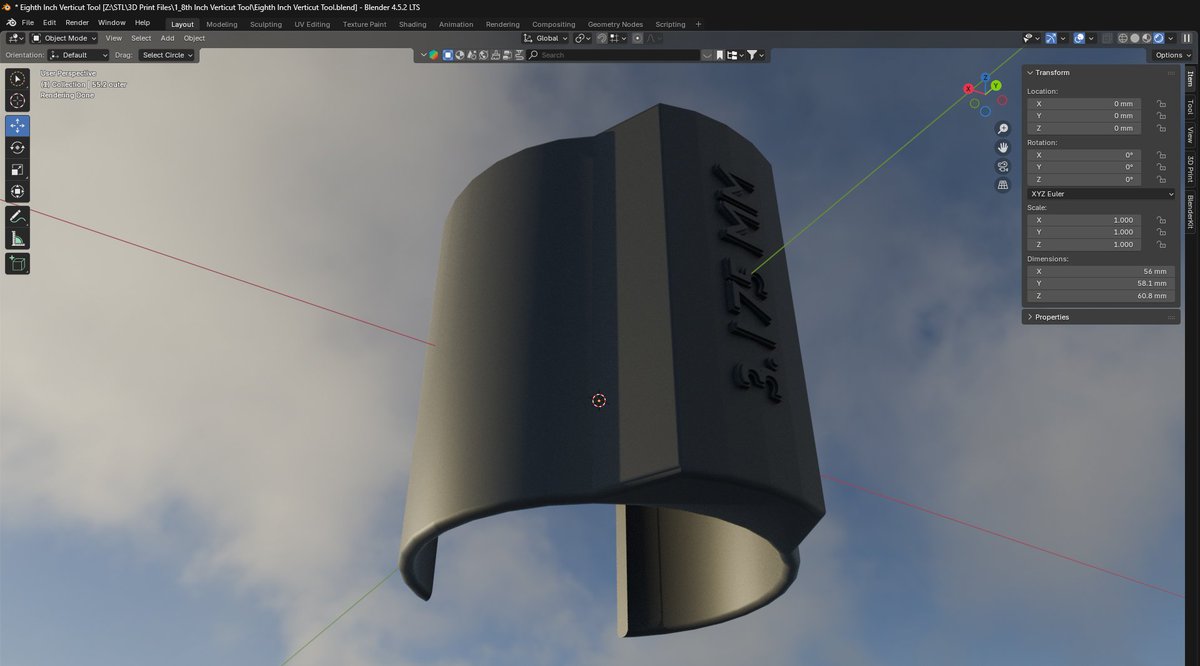The image size is (1200, 666).
Task: Open the viewport Object menu
Action: coord(194,38)
